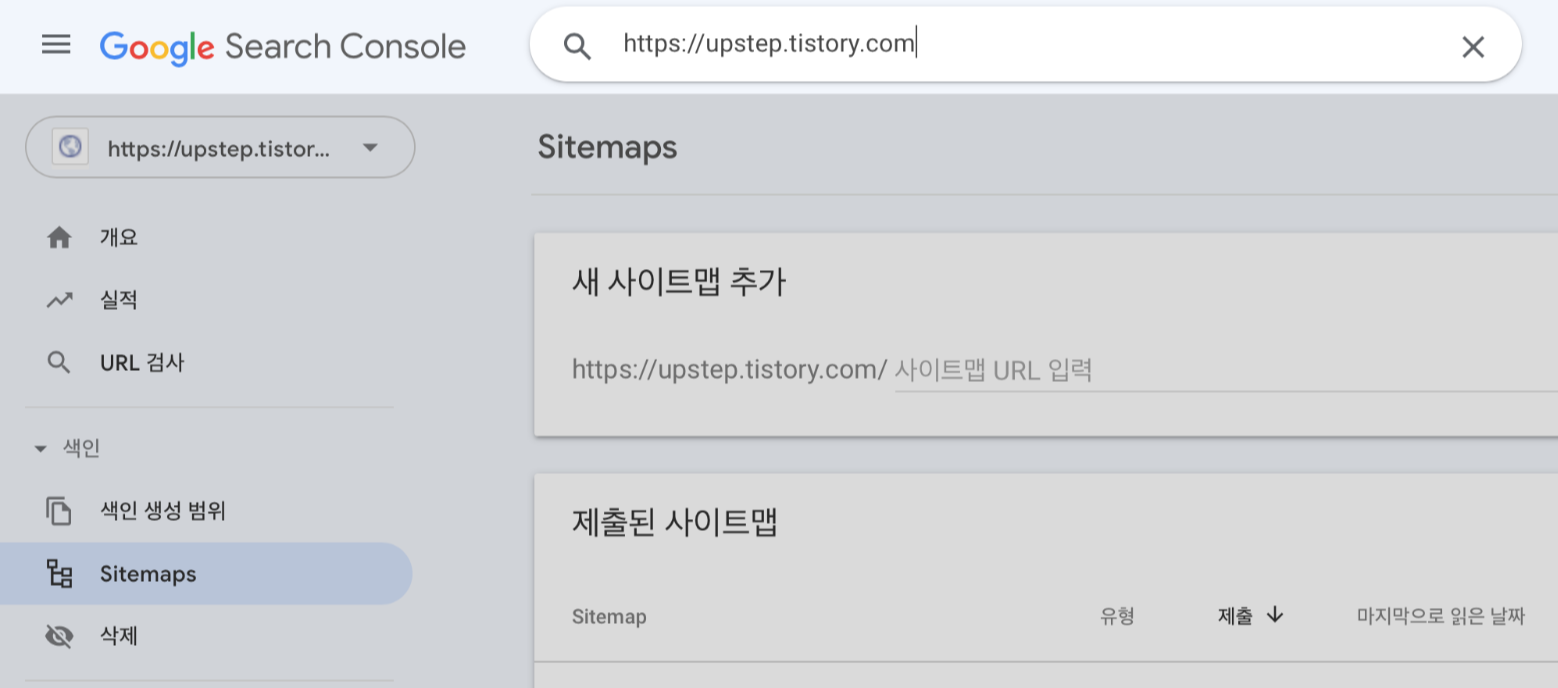Click the Sitemaps page title
Viewport: 1558px width, 688px height.
coord(607,147)
